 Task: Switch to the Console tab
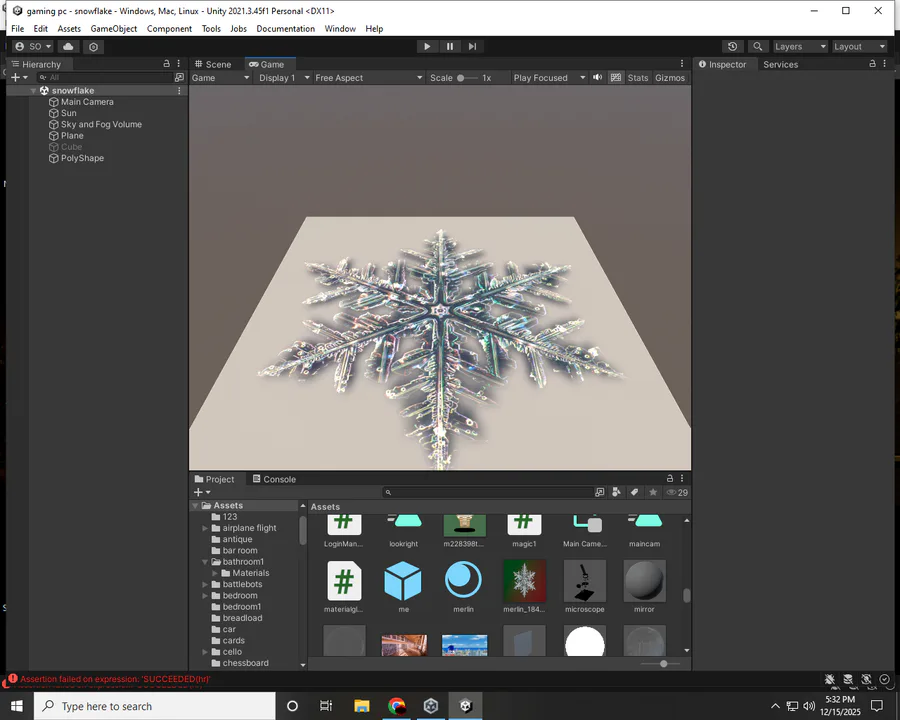[274, 479]
